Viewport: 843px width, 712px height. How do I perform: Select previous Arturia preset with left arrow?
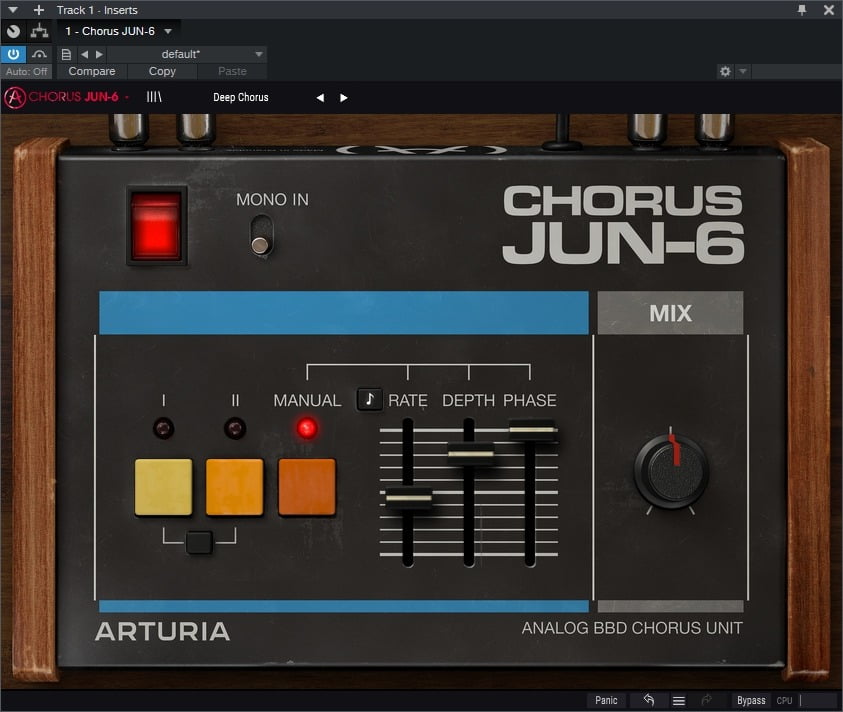pos(320,97)
